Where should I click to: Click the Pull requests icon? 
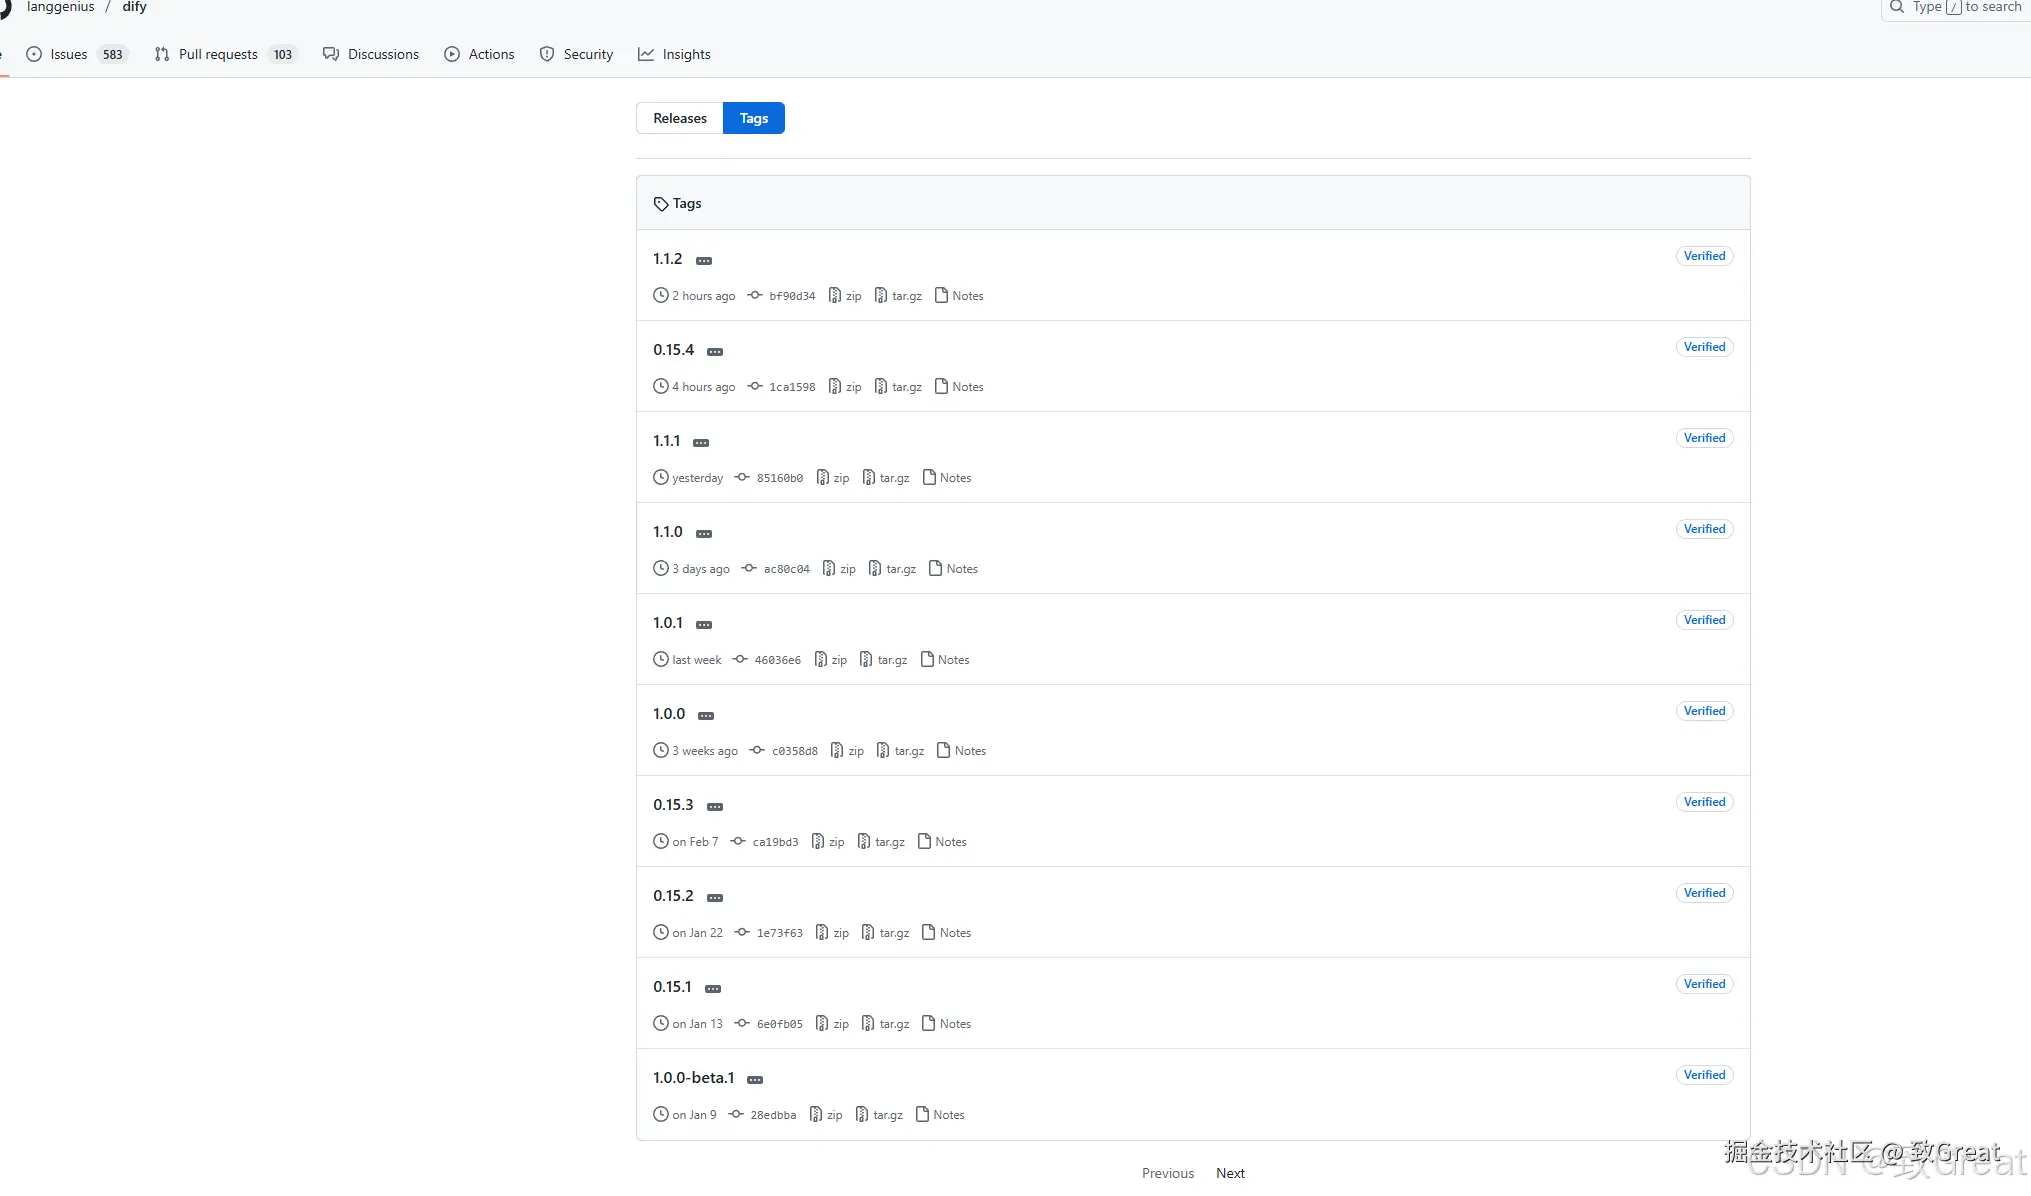click(162, 54)
